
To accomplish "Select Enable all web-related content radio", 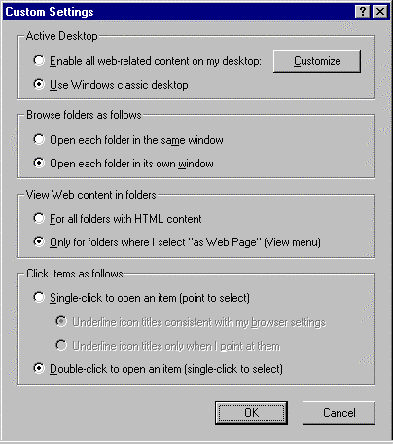I will (39, 60).
